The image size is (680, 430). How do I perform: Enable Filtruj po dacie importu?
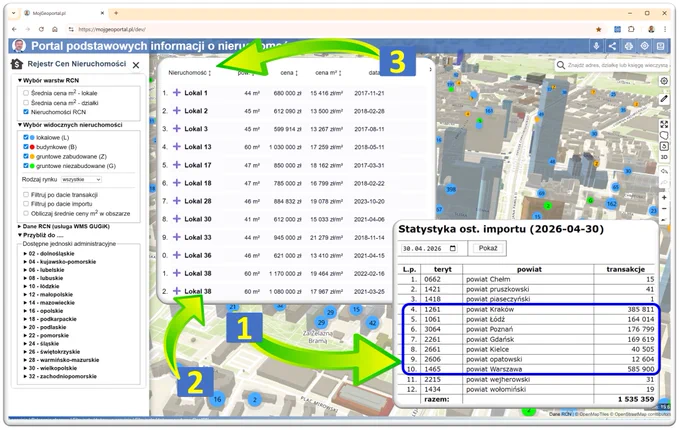[26, 204]
